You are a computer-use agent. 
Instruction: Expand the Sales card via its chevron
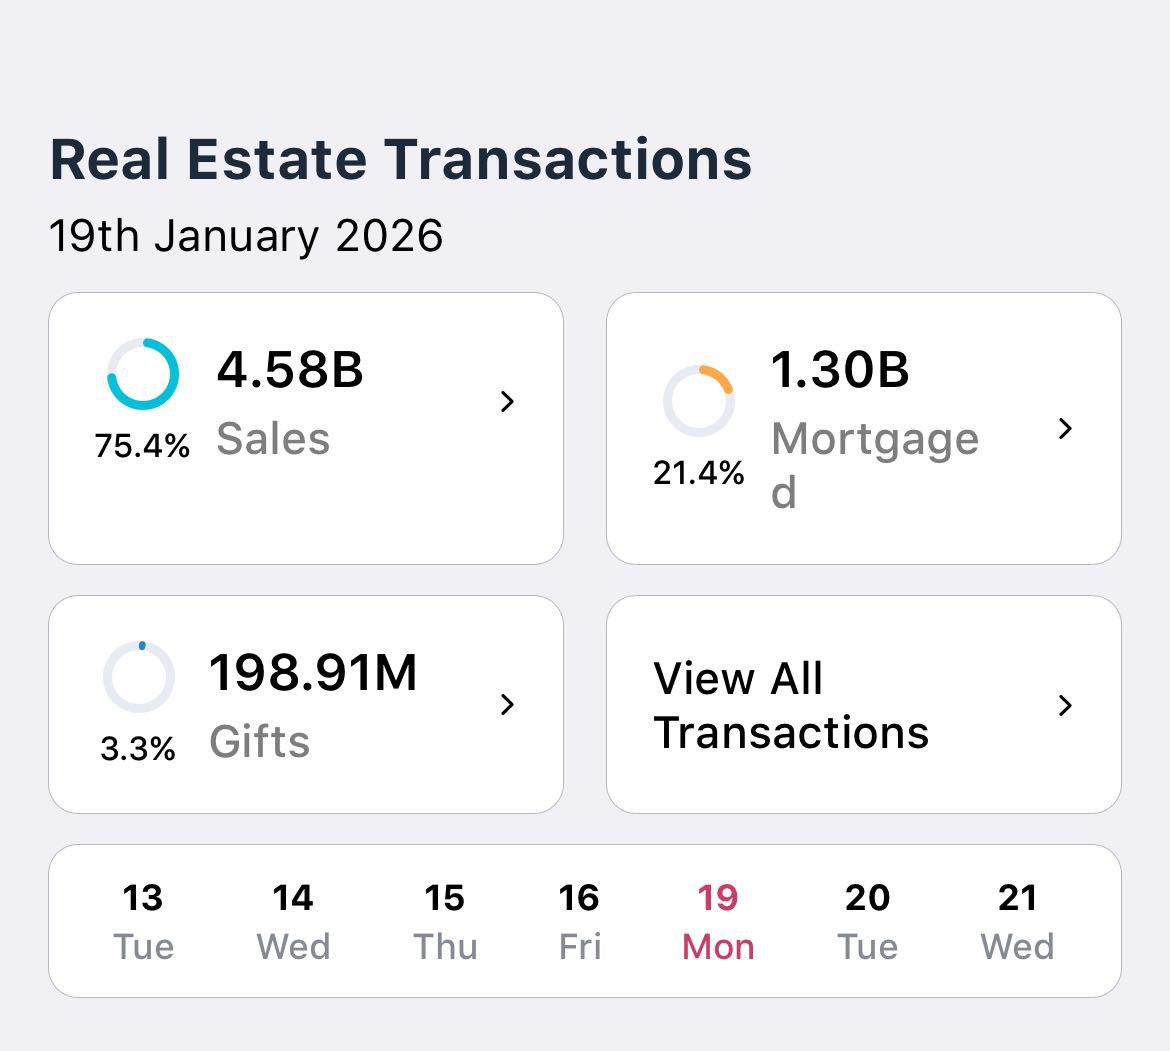508,402
